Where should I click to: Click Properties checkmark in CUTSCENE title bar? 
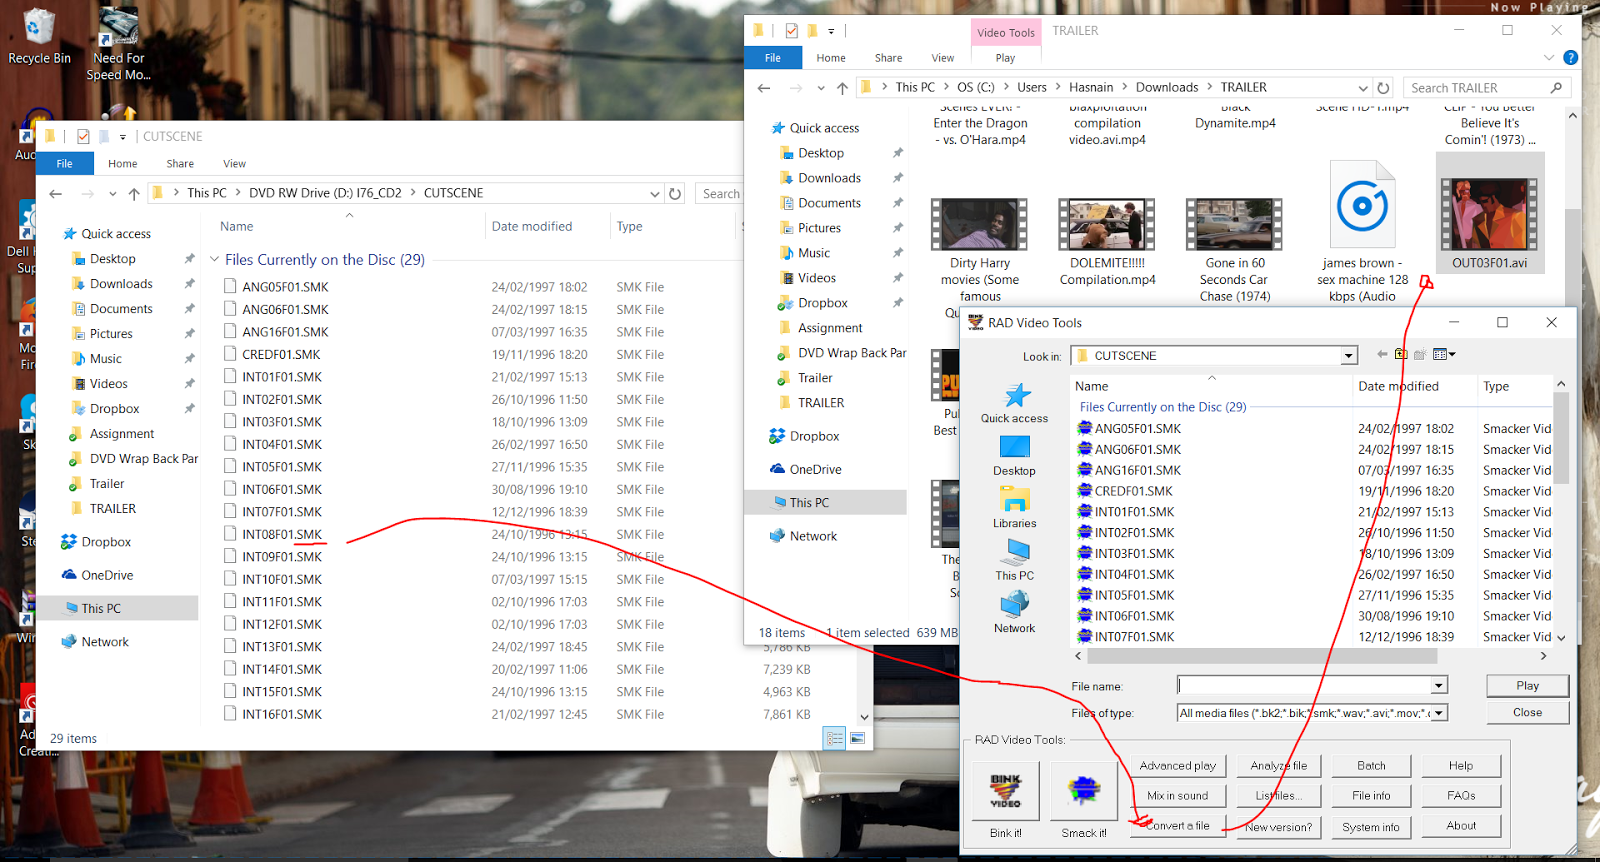point(83,137)
